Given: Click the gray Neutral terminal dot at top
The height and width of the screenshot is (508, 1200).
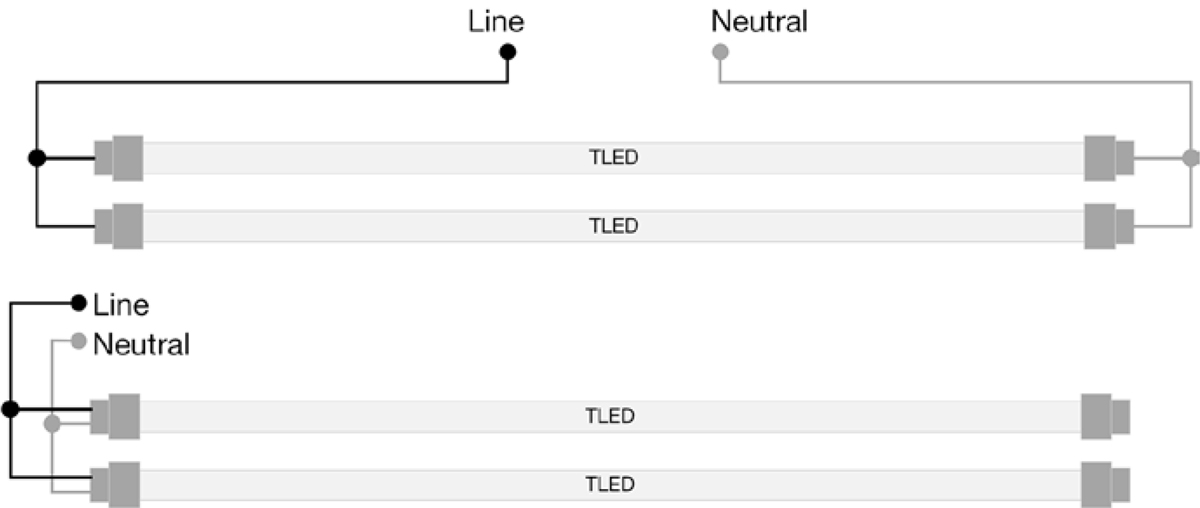Looking at the screenshot, I should (719, 51).
